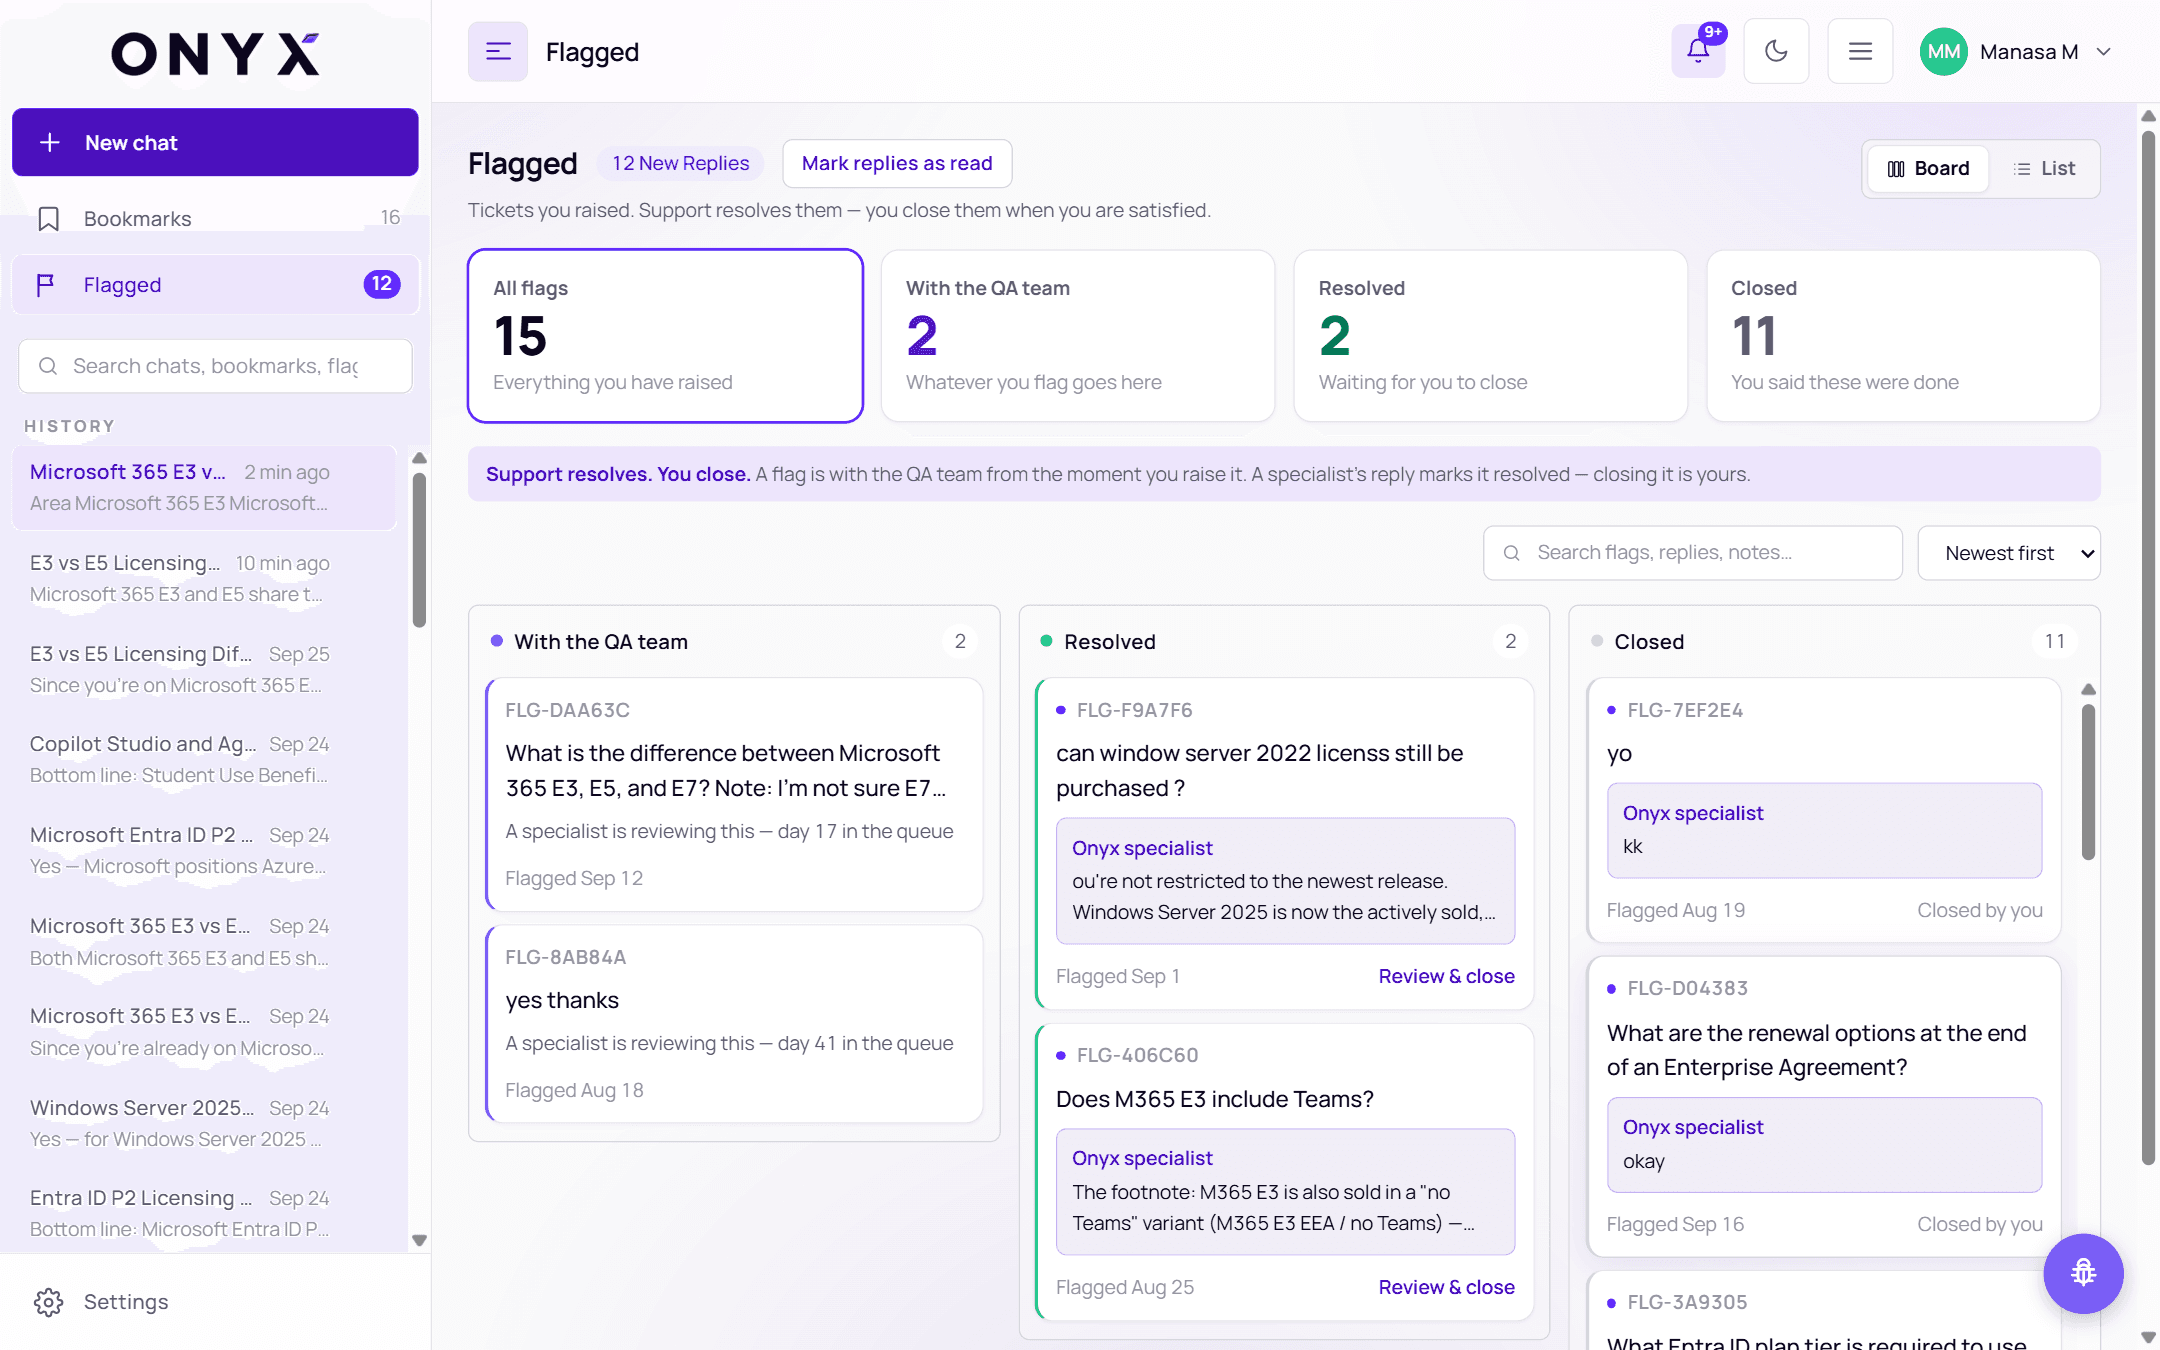Image resolution: width=2160 pixels, height=1350 pixels.
Task: Open the notifications bell
Action: pyautogui.click(x=1698, y=51)
